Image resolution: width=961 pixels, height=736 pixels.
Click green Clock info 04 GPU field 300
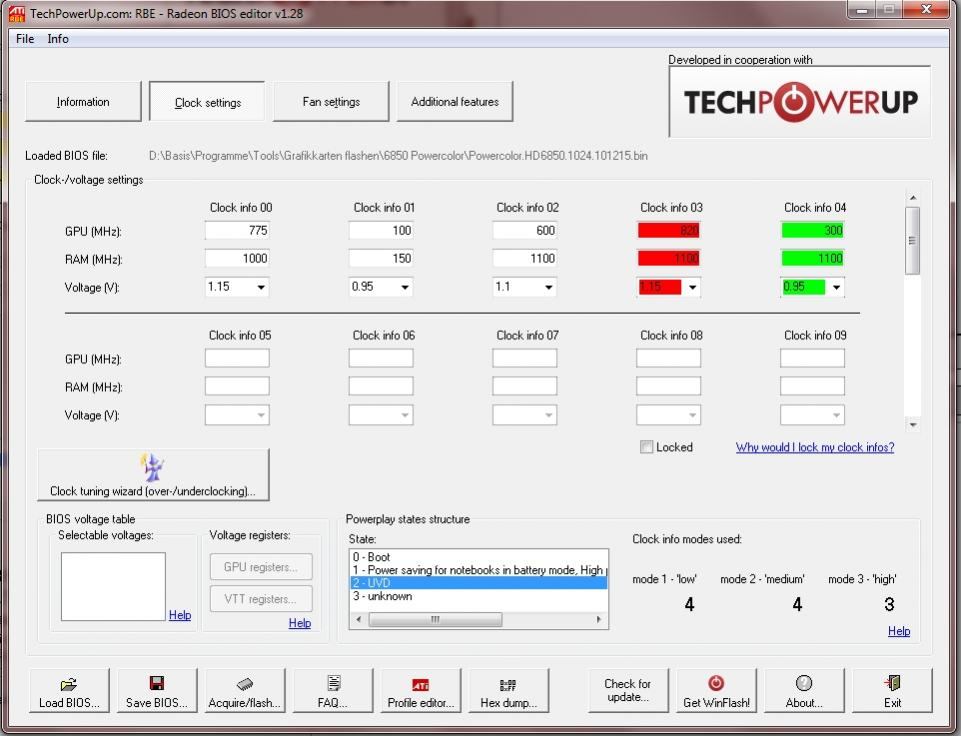tap(812, 230)
